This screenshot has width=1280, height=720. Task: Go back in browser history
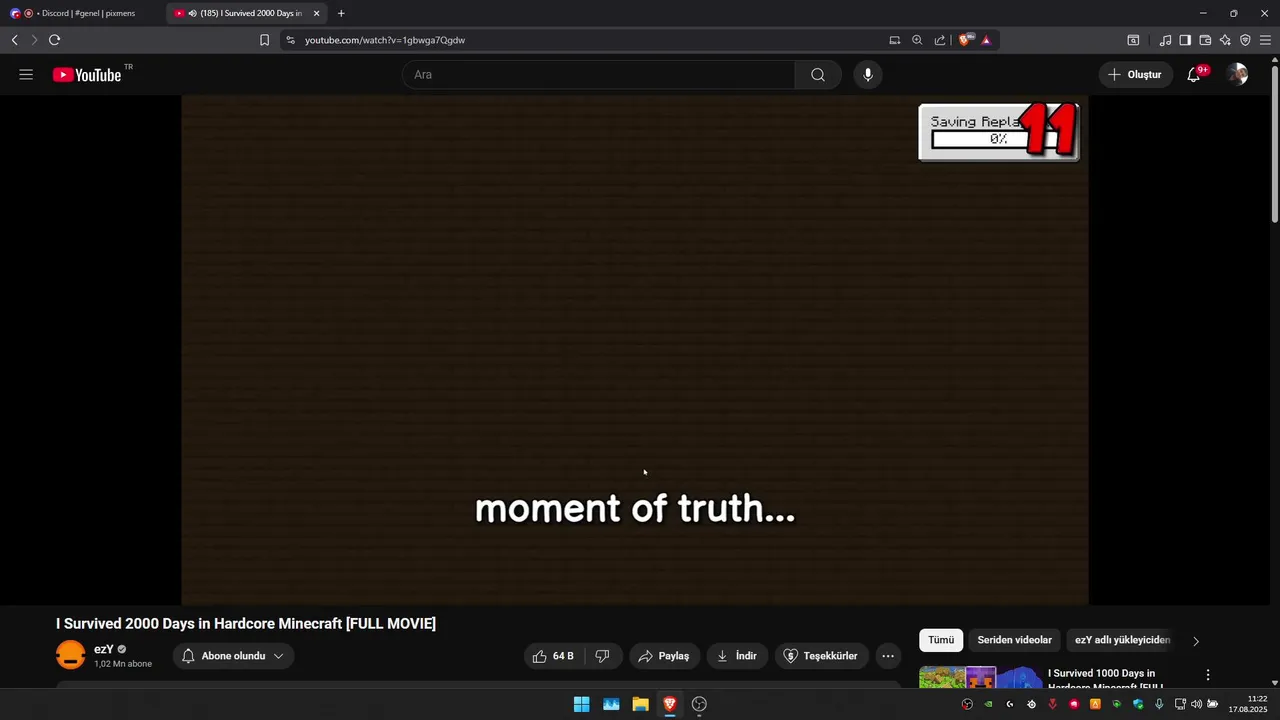(x=15, y=40)
